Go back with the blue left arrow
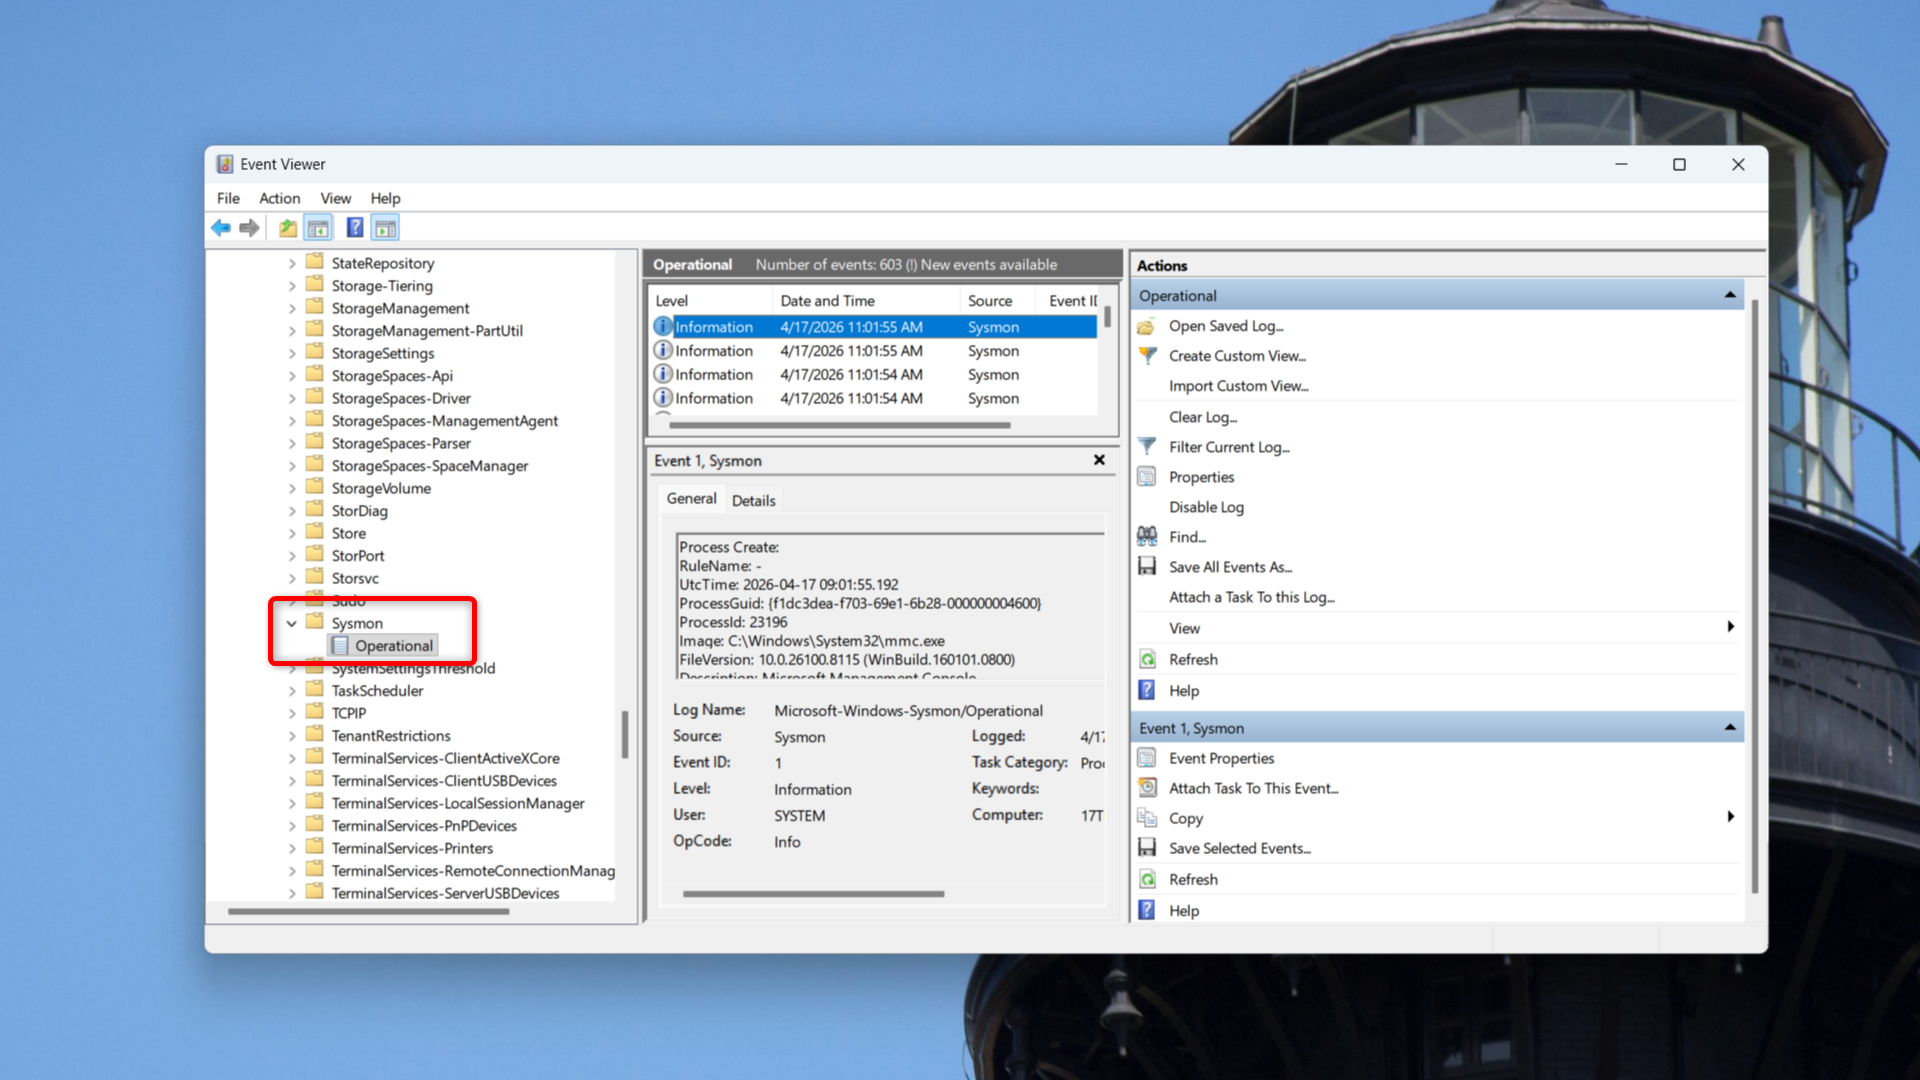The width and height of the screenshot is (1920, 1080). [221, 228]
